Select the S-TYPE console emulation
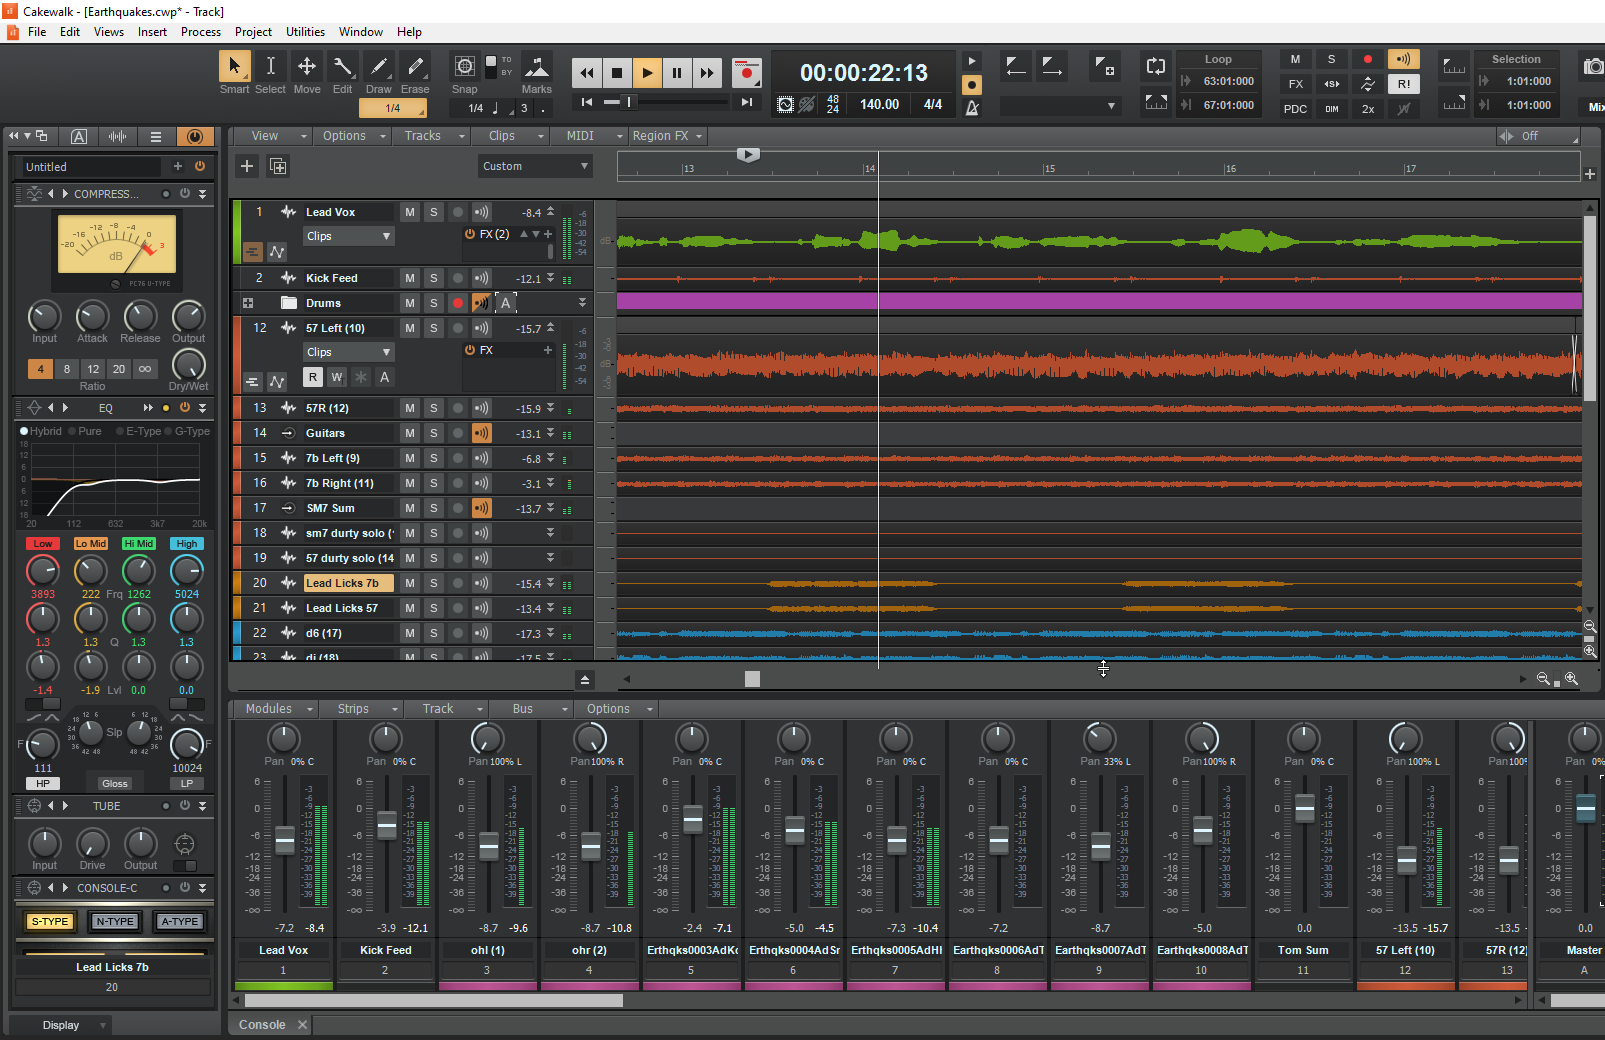The width and height of the screenshot is (1605, 1040). [x=50, y=922]
